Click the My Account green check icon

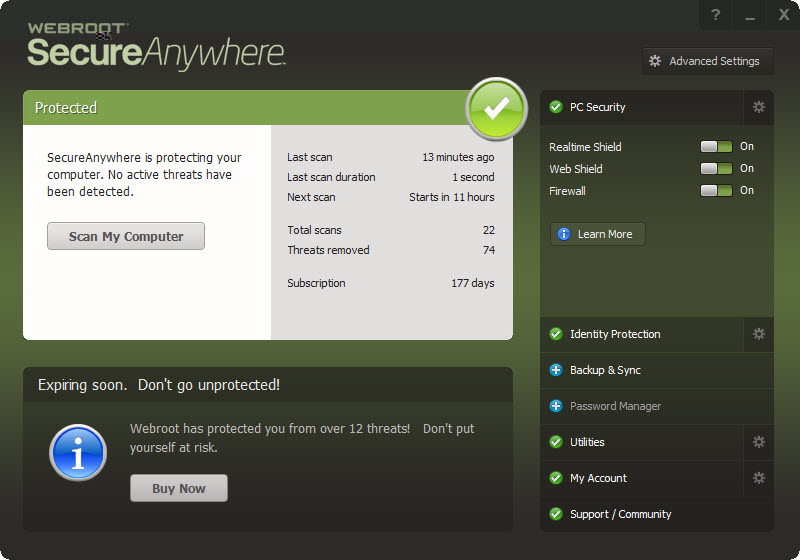click(x=556, y=478)
